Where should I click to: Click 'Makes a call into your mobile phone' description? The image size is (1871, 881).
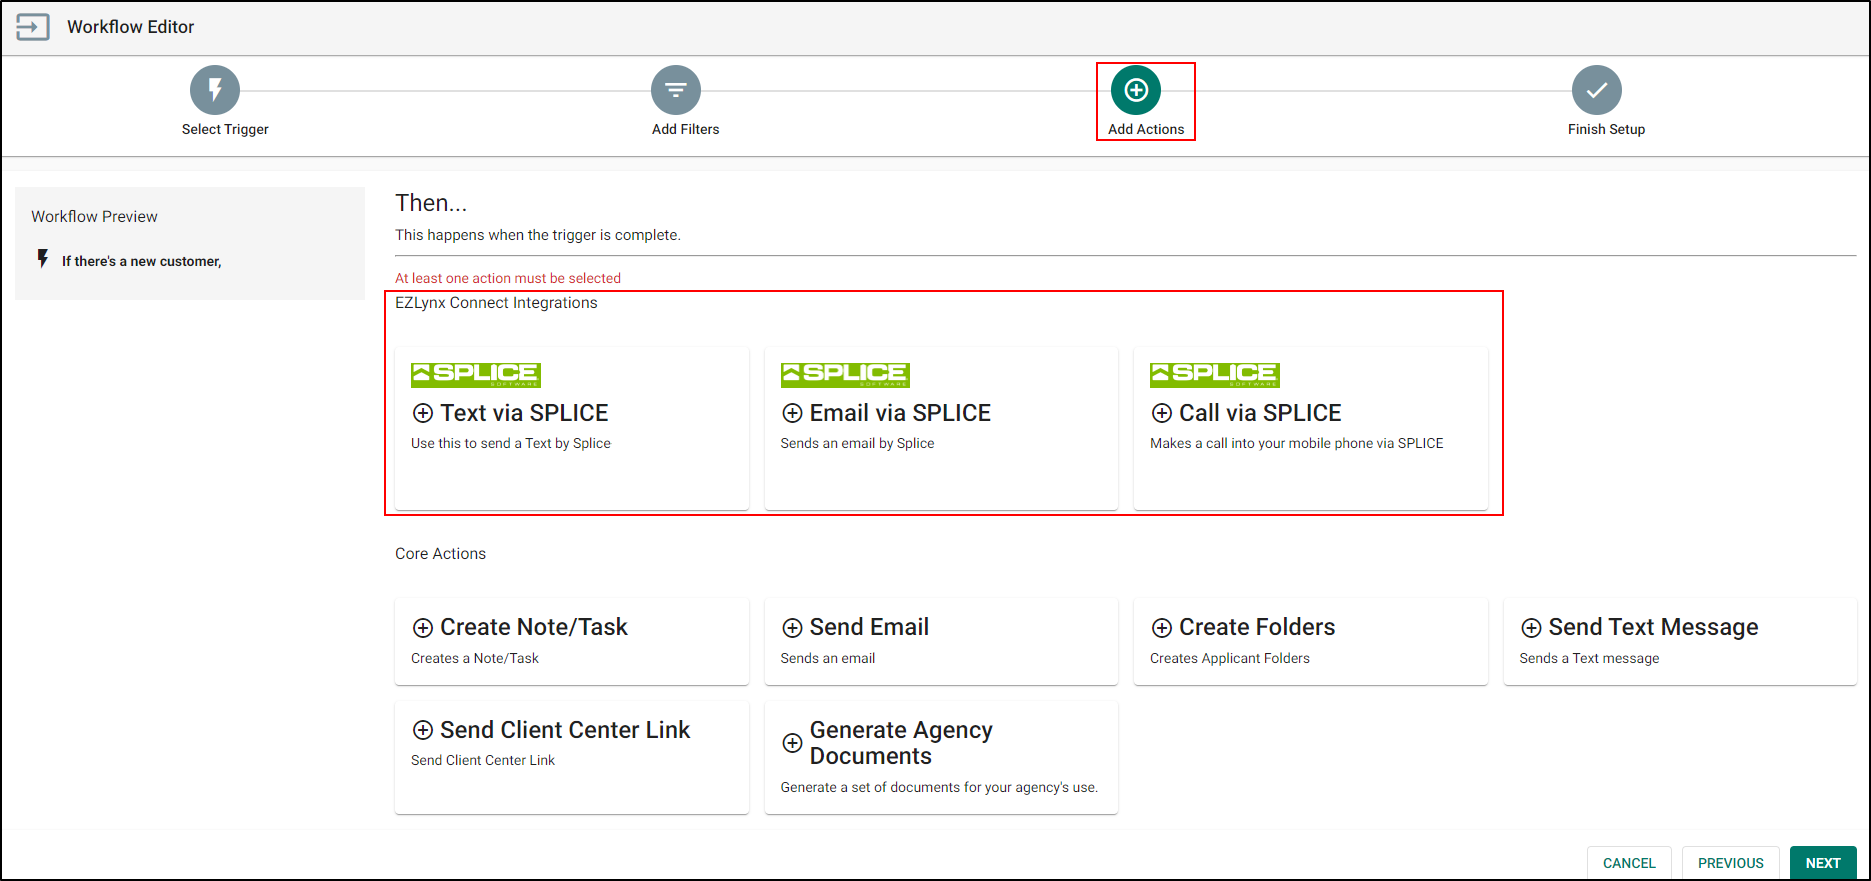pyautogui.click(x=1297, y=443)
